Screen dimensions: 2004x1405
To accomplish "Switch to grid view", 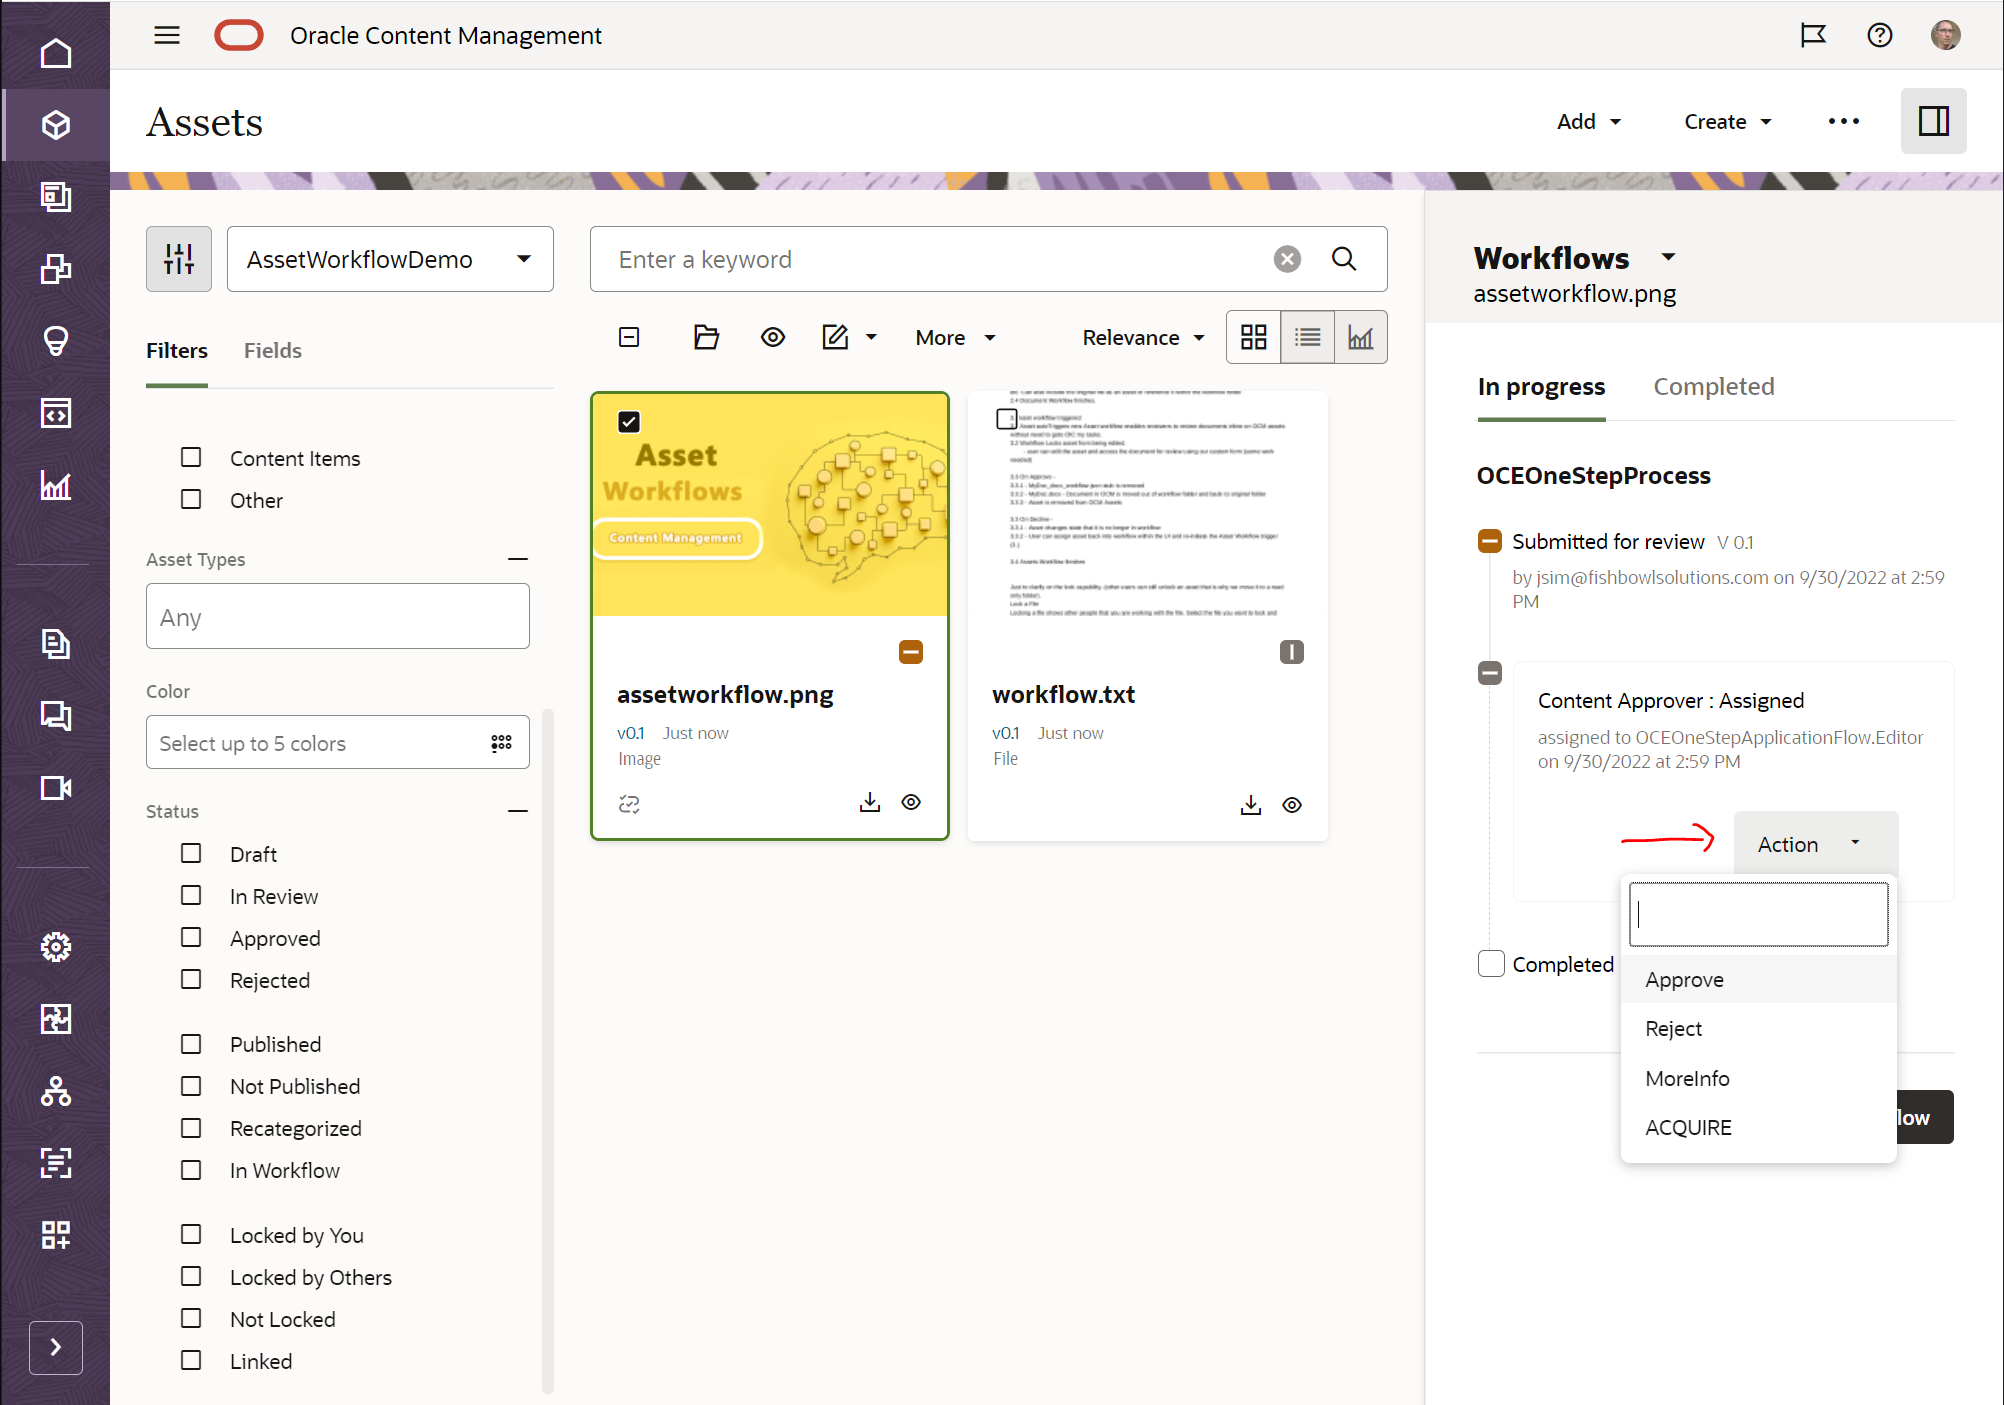I will (1254, 337).
